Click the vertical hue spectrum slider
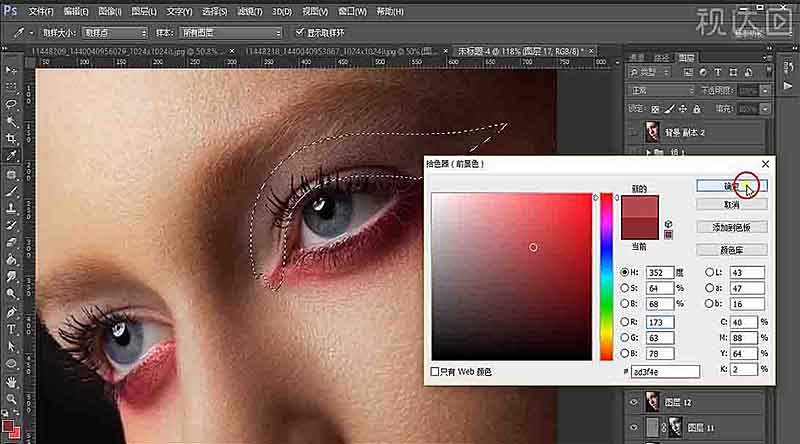Screen dimensions: 800x444 click(x=606, y=277)
